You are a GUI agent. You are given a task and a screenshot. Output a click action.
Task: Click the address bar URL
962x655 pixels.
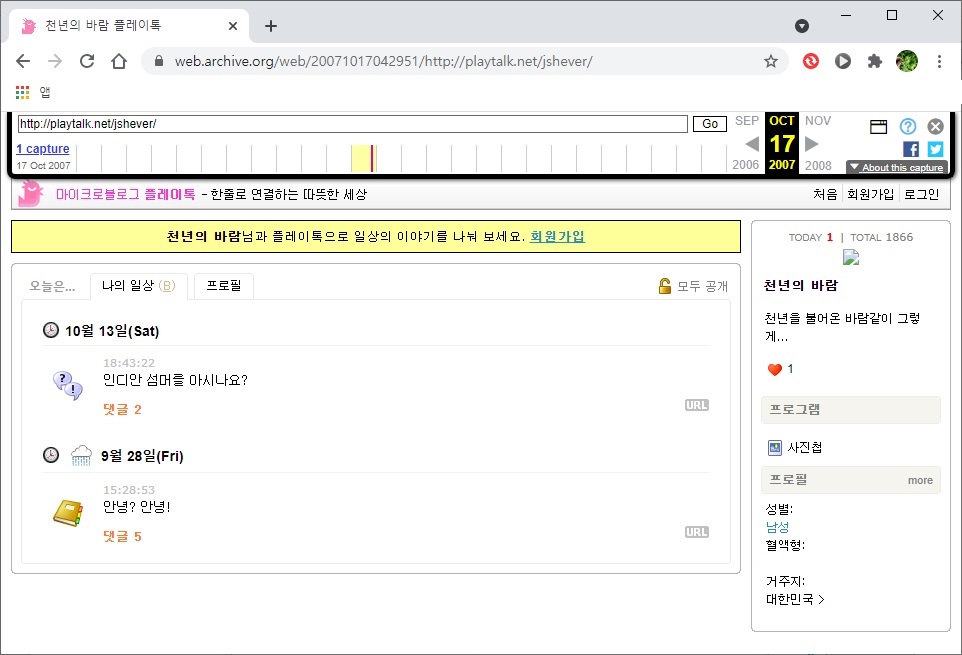[383, 61]
